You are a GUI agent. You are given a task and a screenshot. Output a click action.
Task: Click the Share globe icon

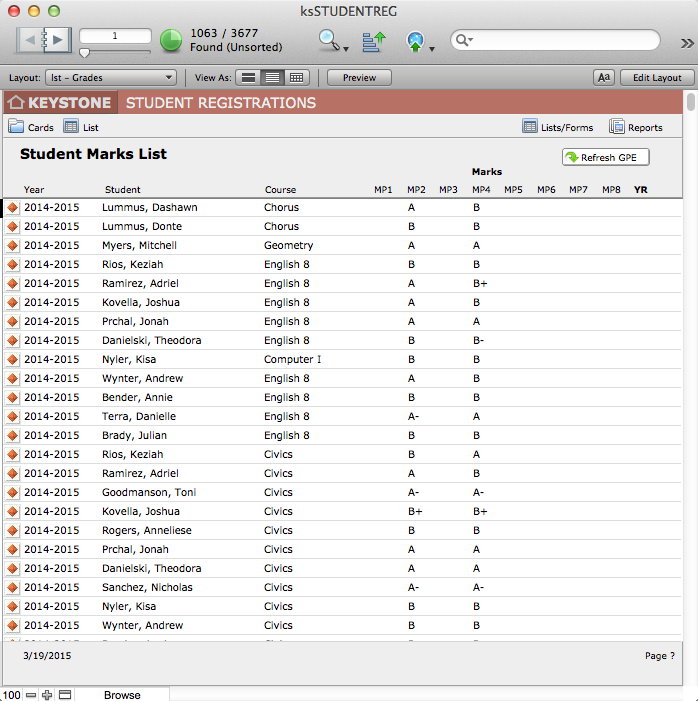pyautogui.click(x=415, y=41)
